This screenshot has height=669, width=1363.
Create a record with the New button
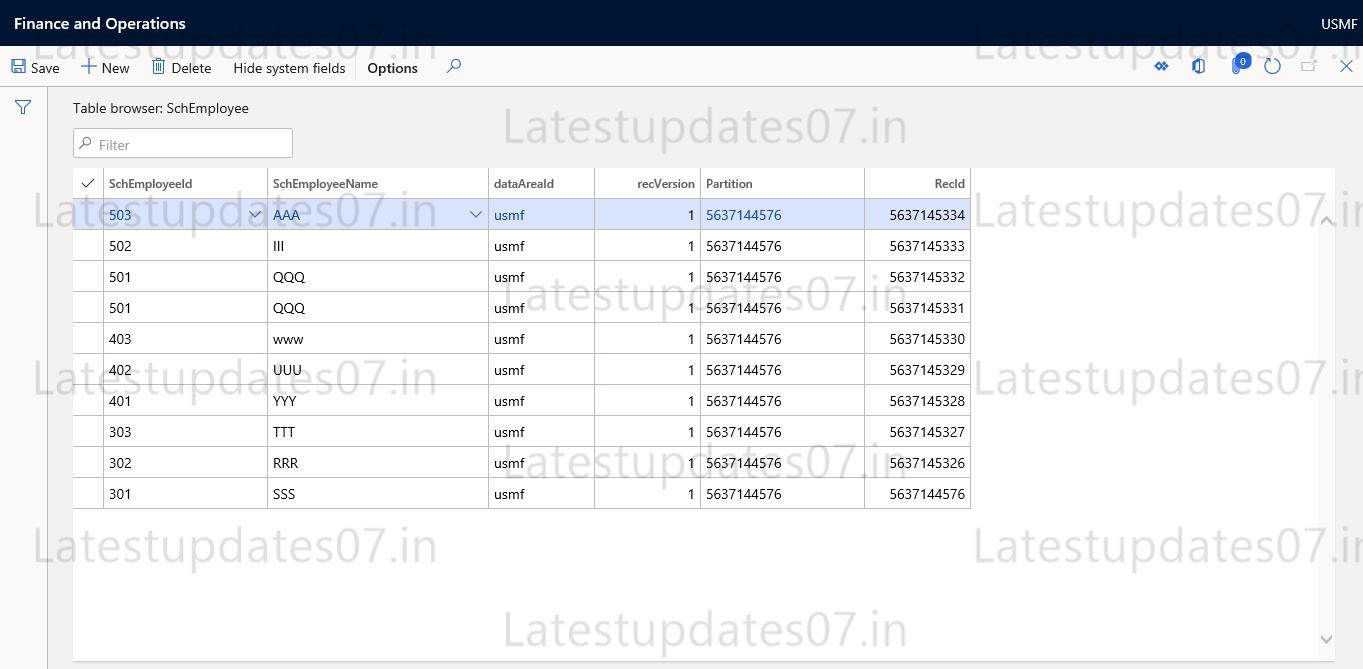(104, 66)
